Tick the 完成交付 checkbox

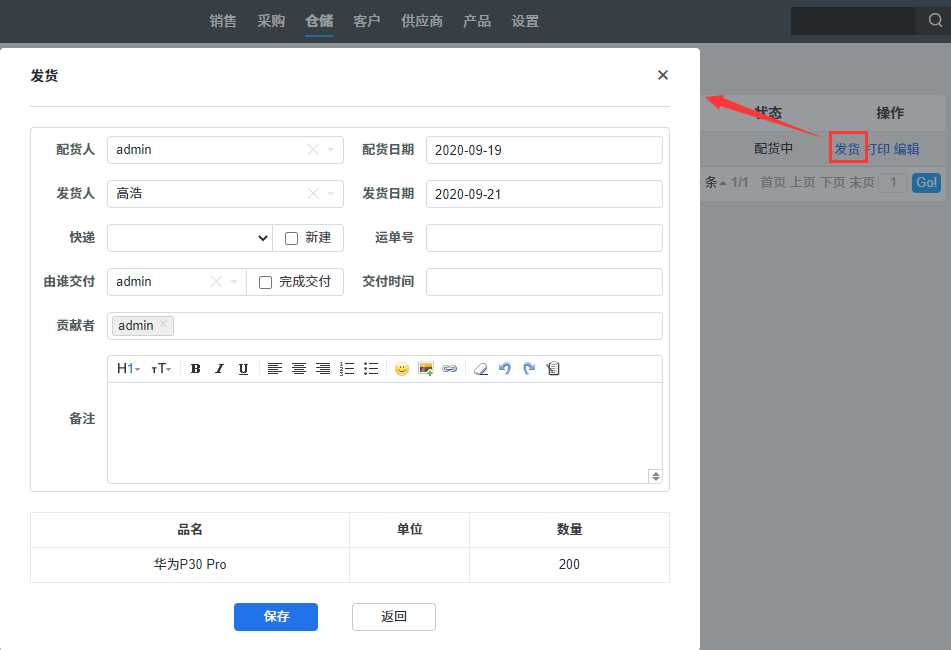click(266, 282)
